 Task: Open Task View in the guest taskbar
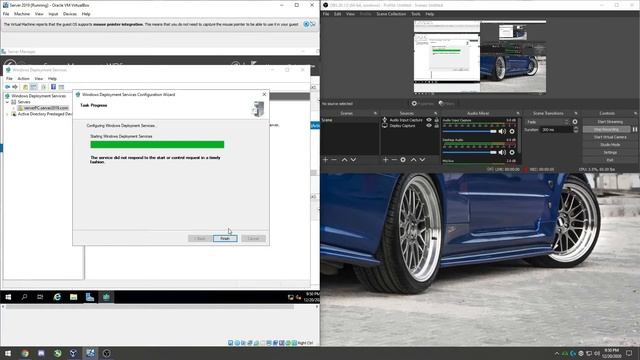click(x=40, y=297)
